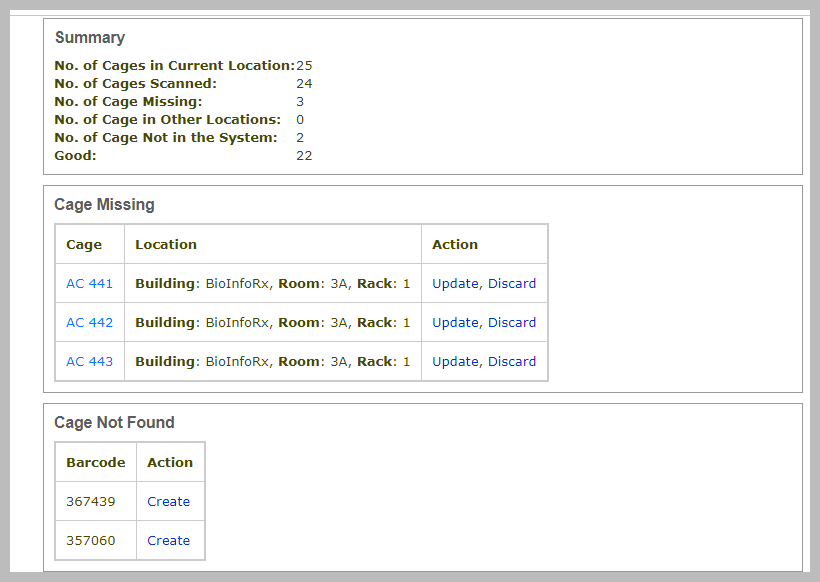Click Update for cage AC 443
The height and width of the screenshot is (582, 820).
click(x=455, y=361)
